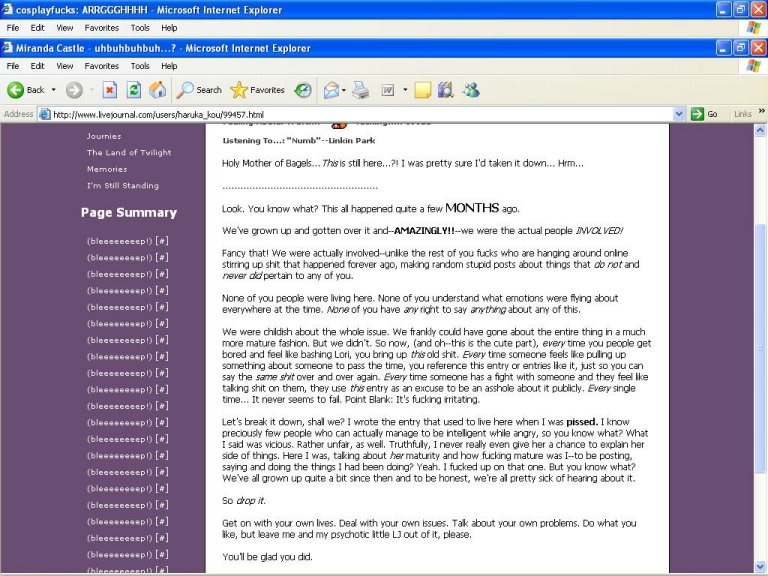Click the Mail envelope icon

pos(331,90)
